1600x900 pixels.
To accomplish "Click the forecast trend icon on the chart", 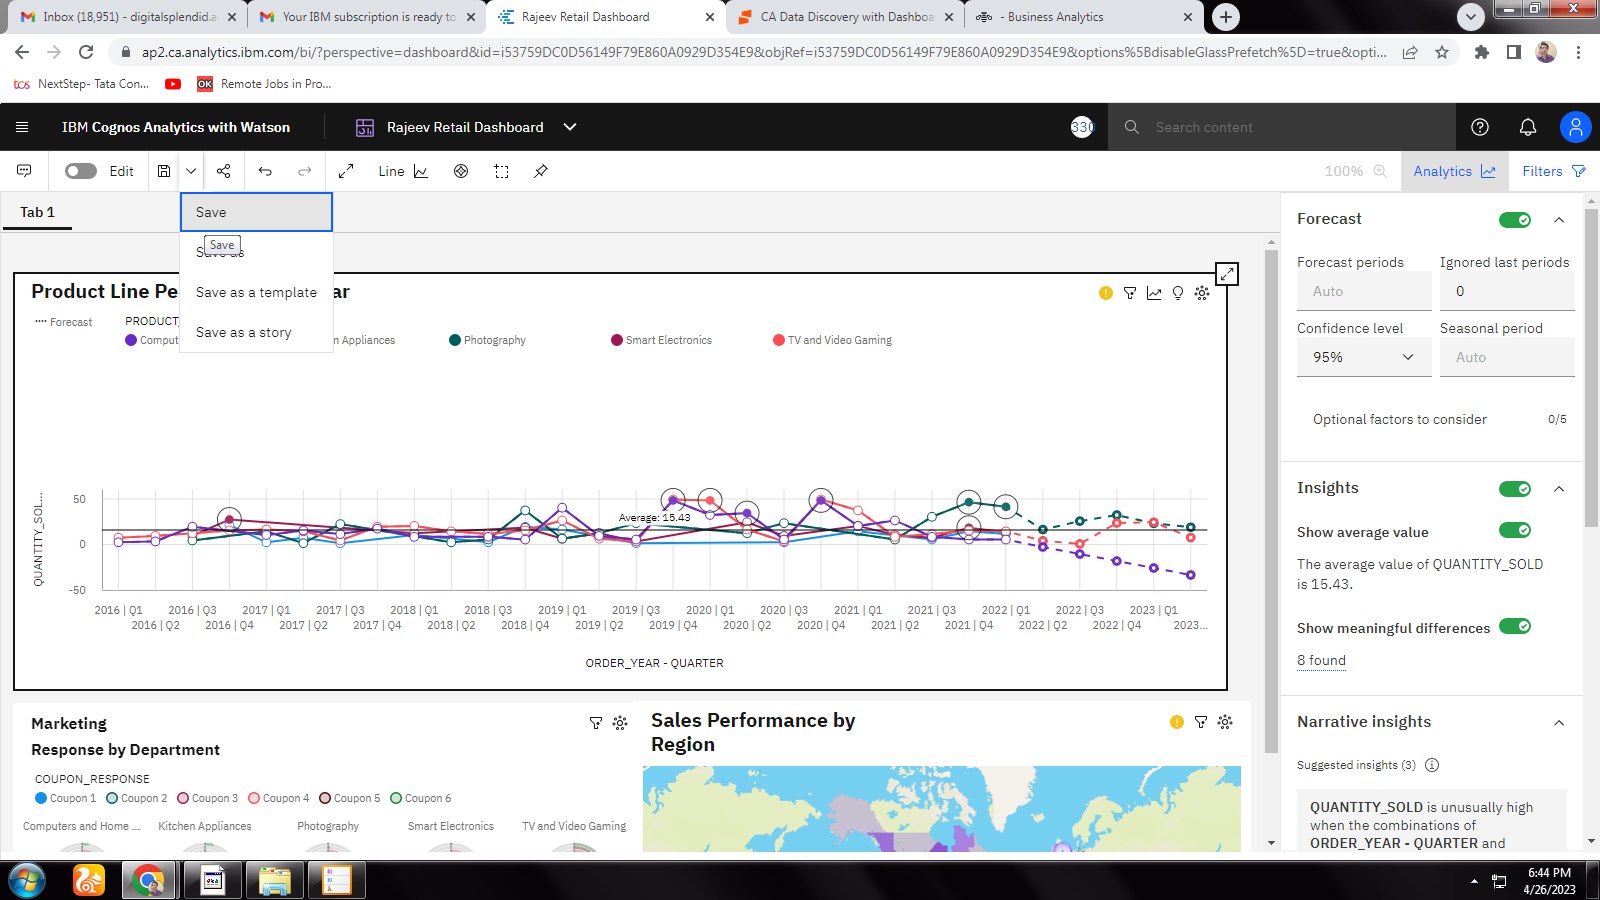I will coord(1153,293).
